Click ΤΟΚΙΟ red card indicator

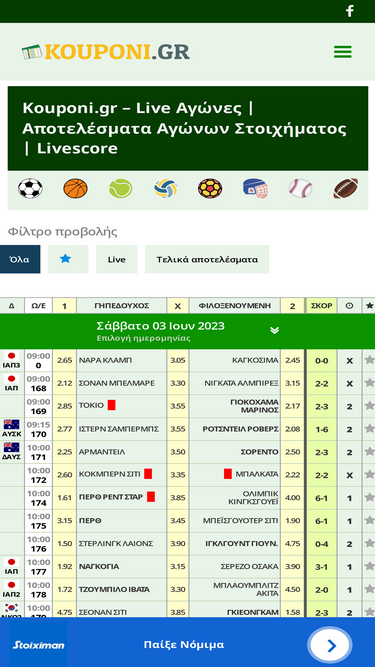pyautogui.click(x=111, y=405)
